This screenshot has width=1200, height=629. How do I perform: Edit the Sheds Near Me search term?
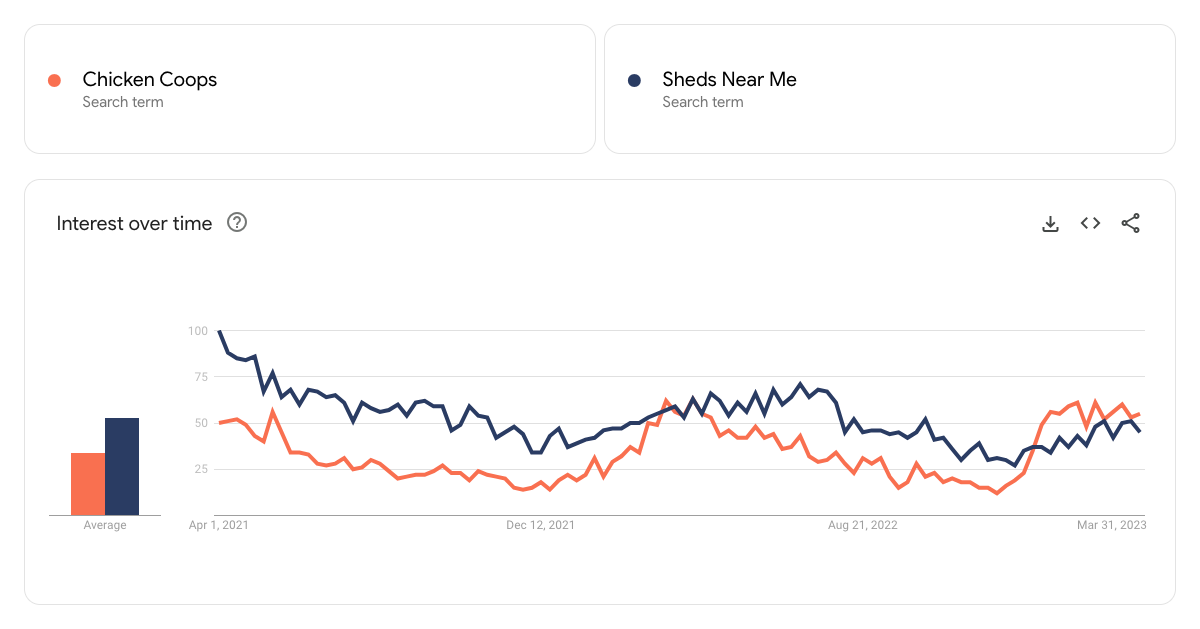tap(729, 79)
